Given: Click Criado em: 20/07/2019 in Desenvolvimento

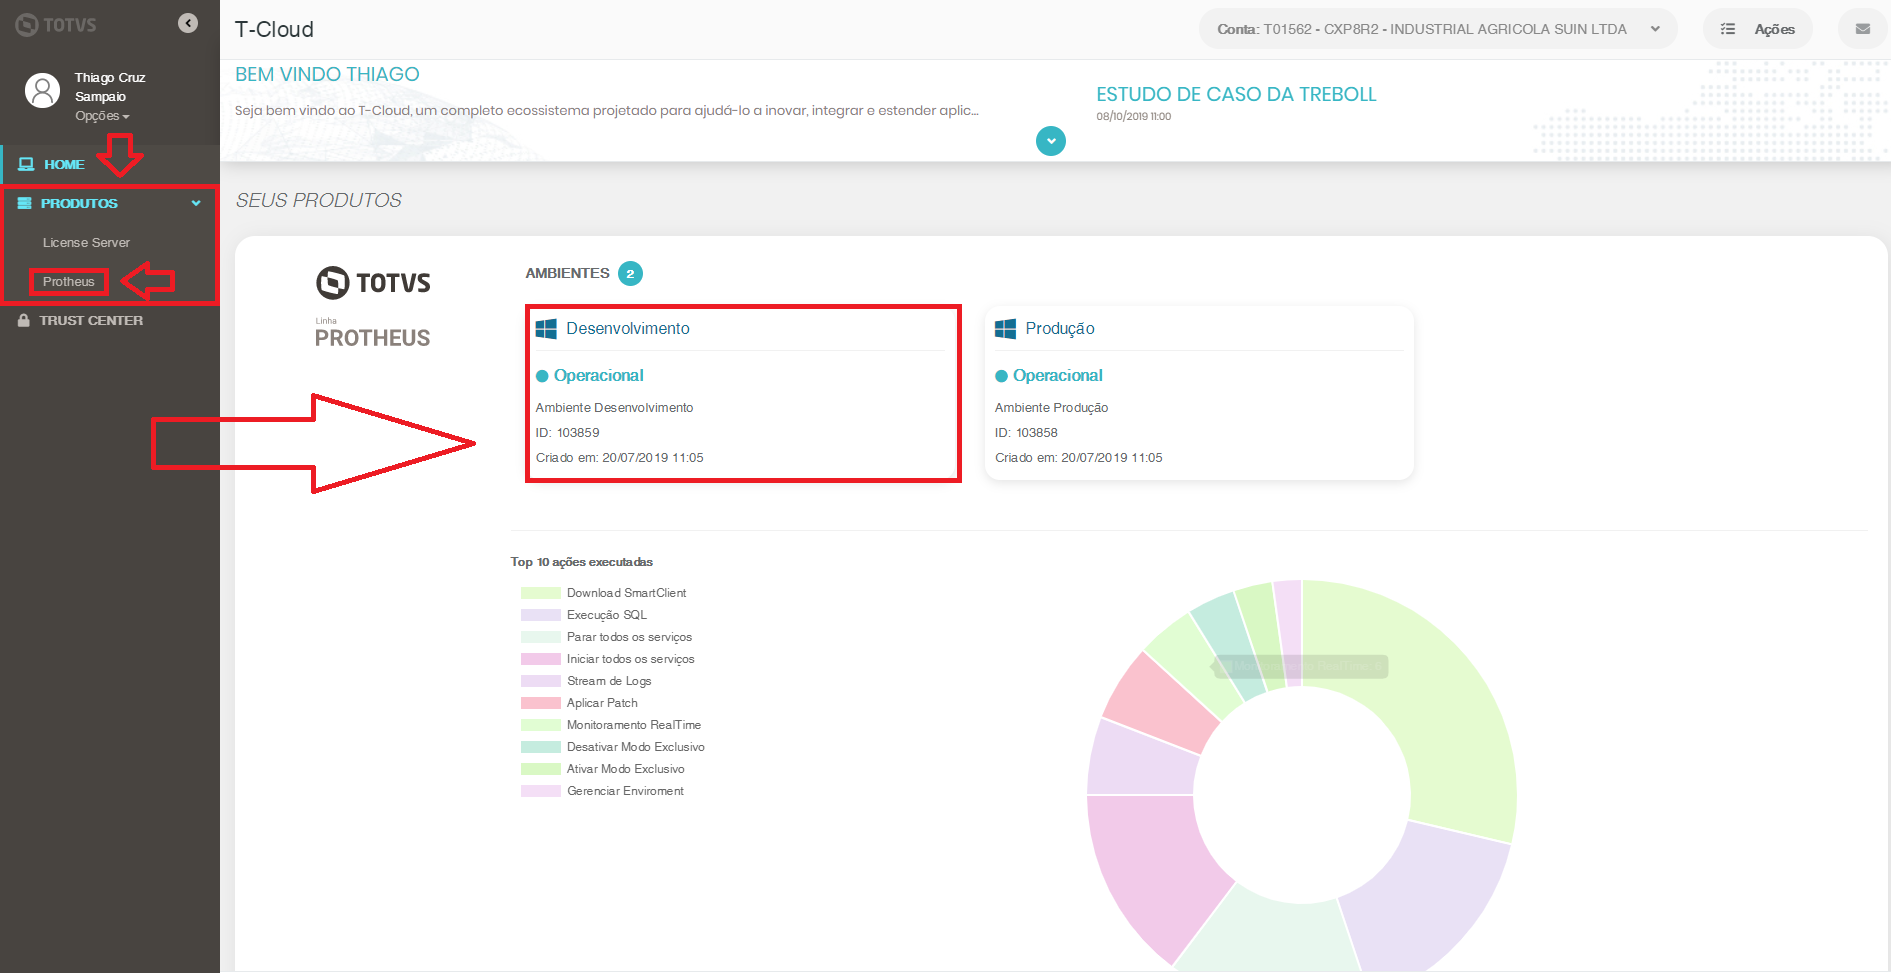Looking at the screenshot, I should (x=619, y=458).
